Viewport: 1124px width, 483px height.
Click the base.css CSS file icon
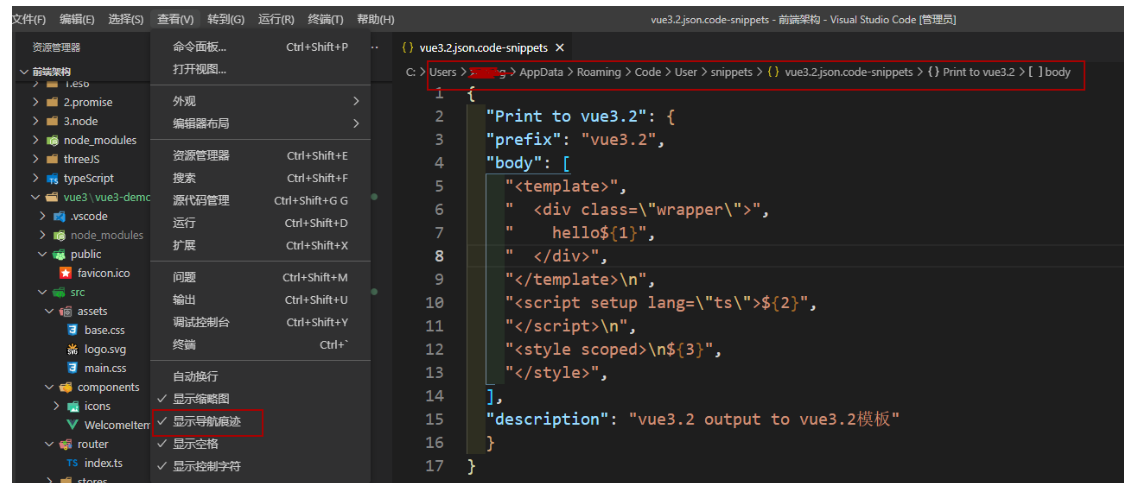coord(72,330)
